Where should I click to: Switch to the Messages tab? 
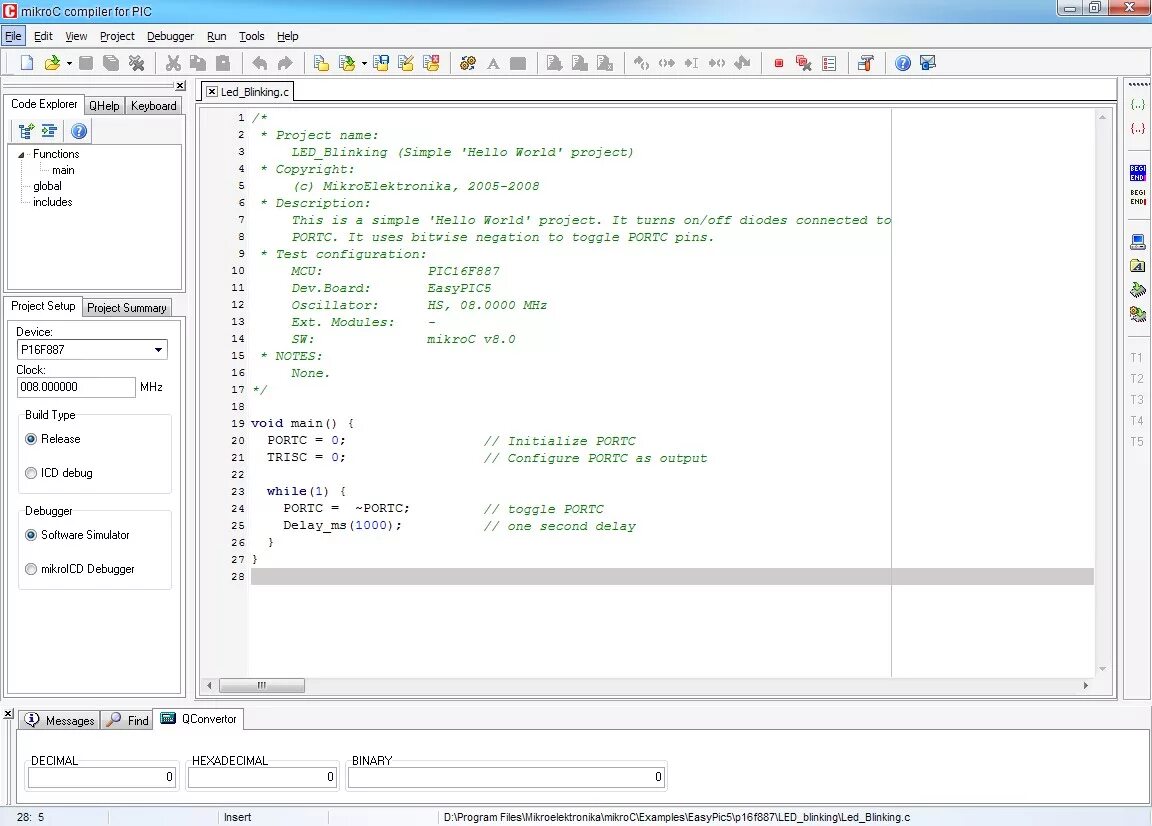click(x=60, y=720)
